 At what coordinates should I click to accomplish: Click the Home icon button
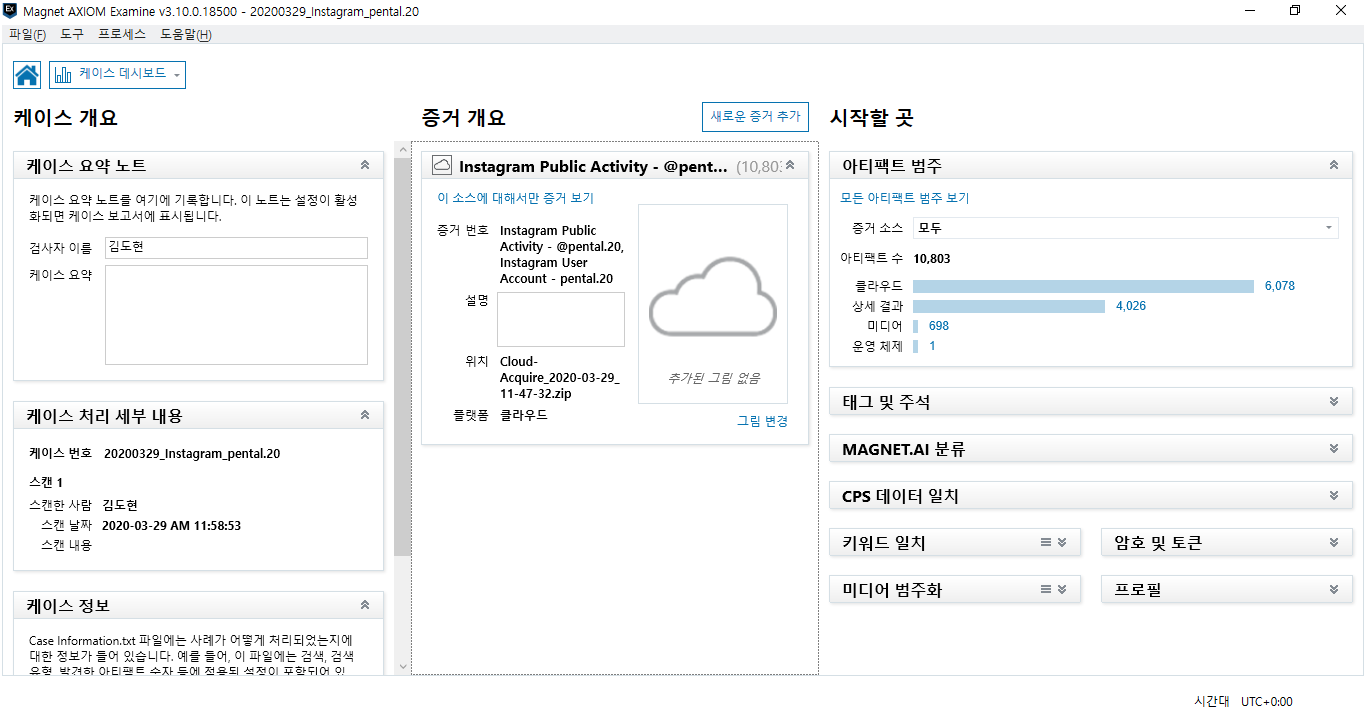(27, 75)
